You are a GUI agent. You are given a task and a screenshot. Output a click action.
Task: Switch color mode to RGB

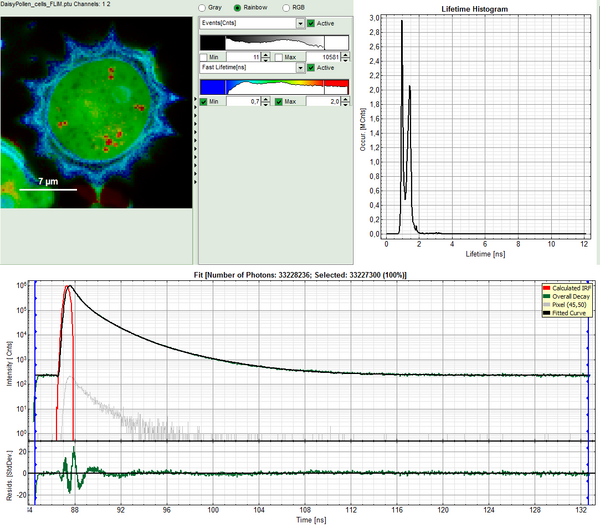pyautogui.click(x=284, y=8)
